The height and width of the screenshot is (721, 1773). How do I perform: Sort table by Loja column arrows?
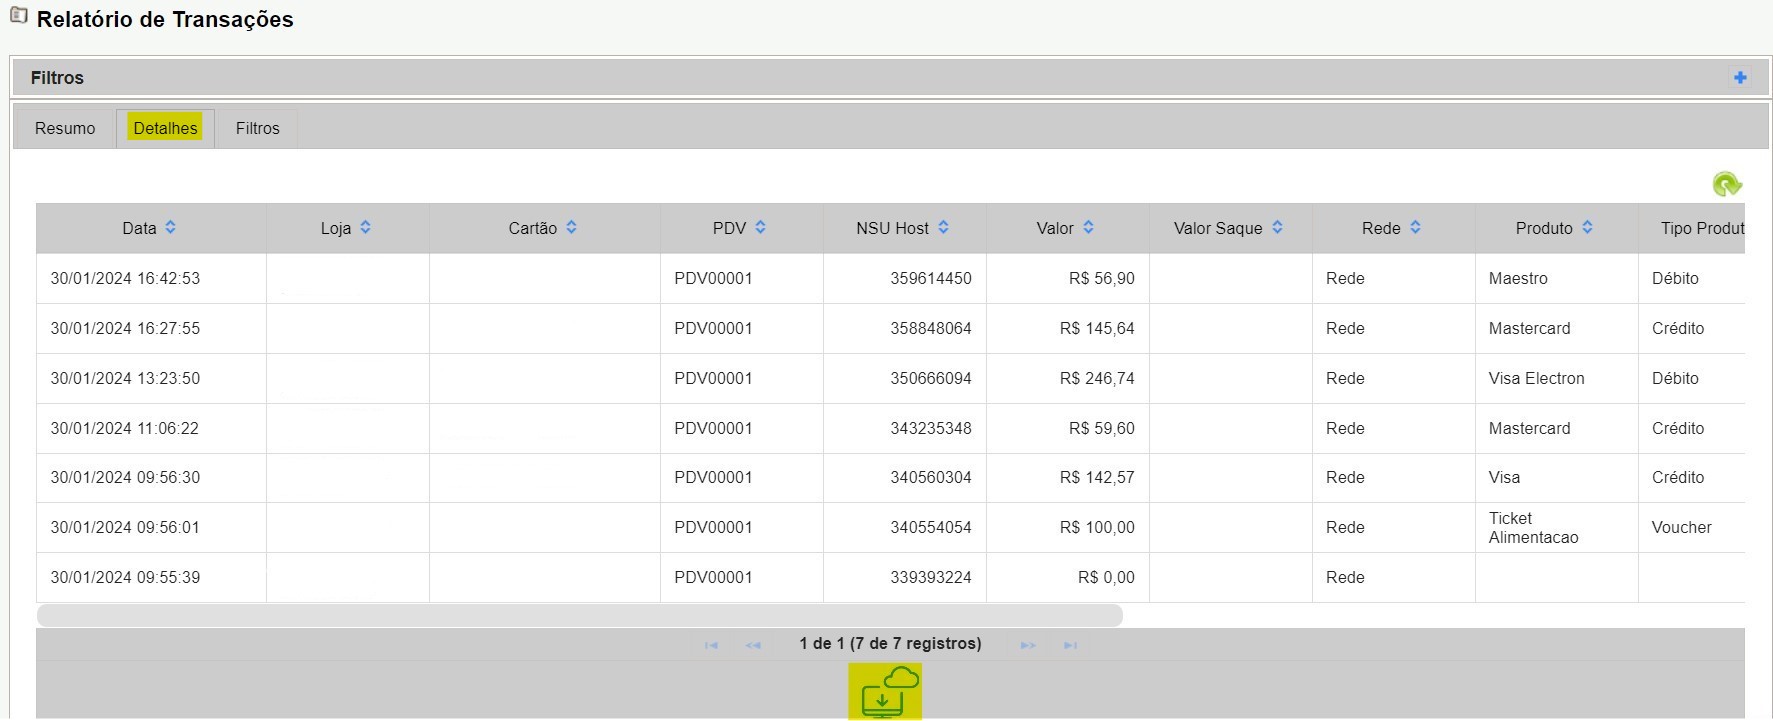[365, 228]
